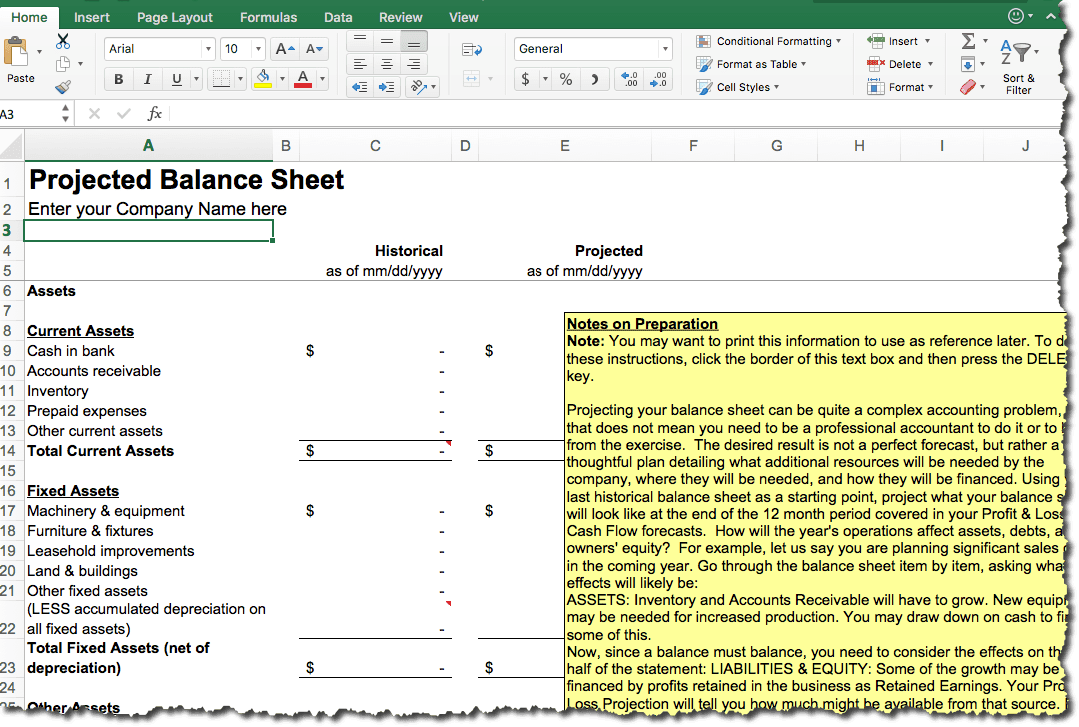
Task: Click the Insert cells button
Action: coord(898,41)
